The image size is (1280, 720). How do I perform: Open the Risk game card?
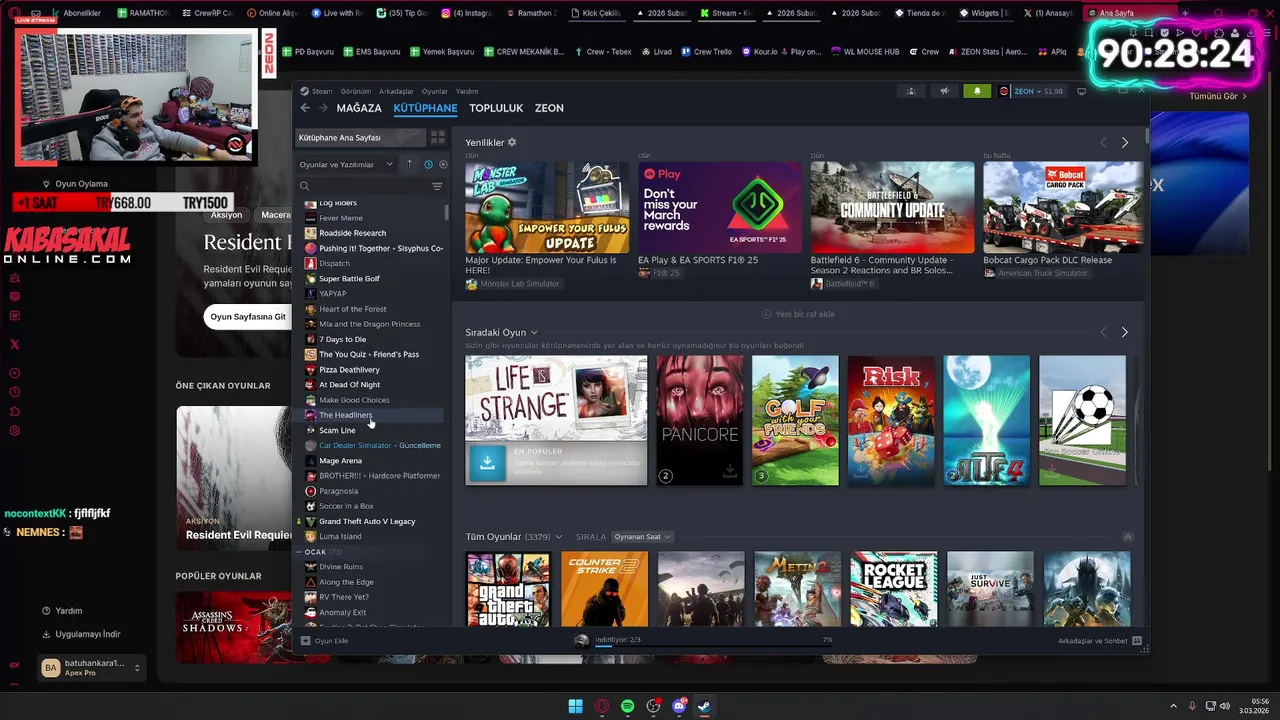(x=891, y=420)
